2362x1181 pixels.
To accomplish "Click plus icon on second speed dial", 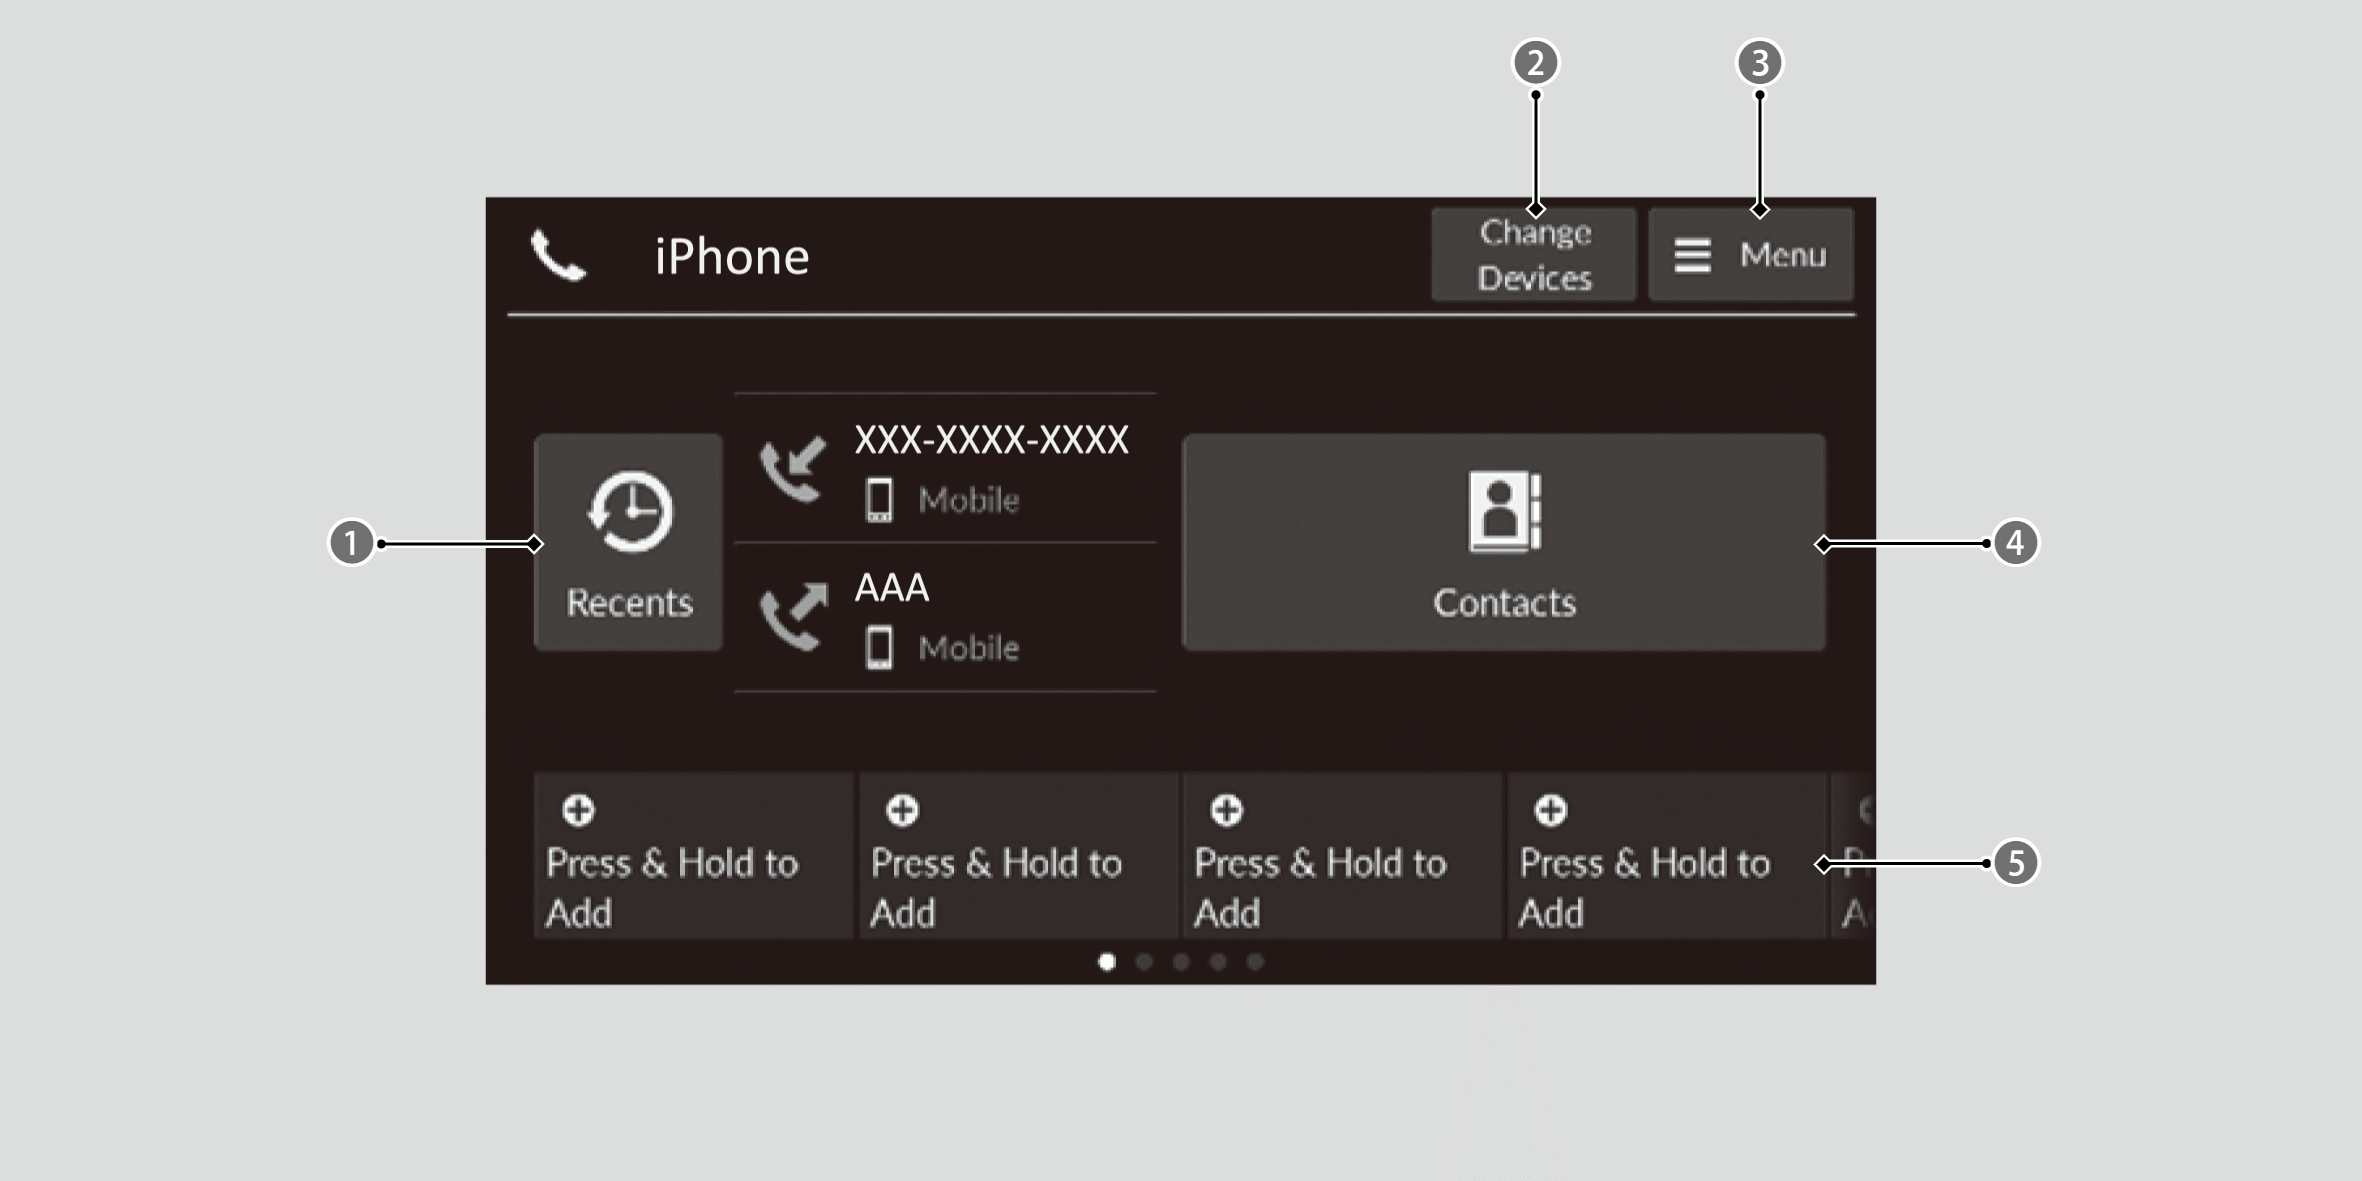I will click(x=902, y=810).
